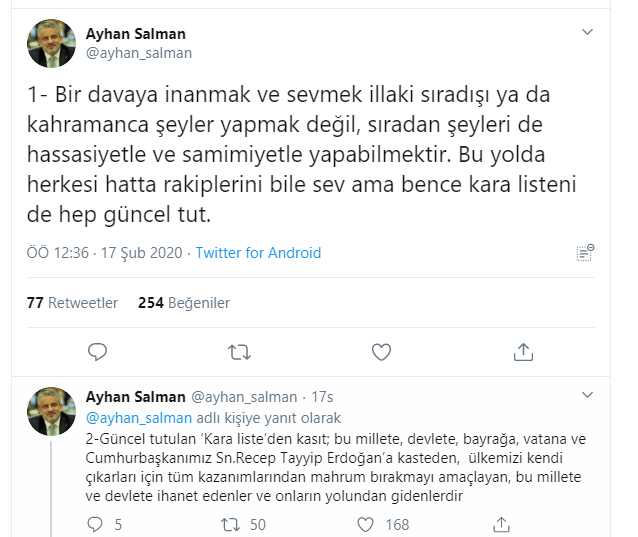
Task: Retweet the main tweet
Action: pos(239,351)
